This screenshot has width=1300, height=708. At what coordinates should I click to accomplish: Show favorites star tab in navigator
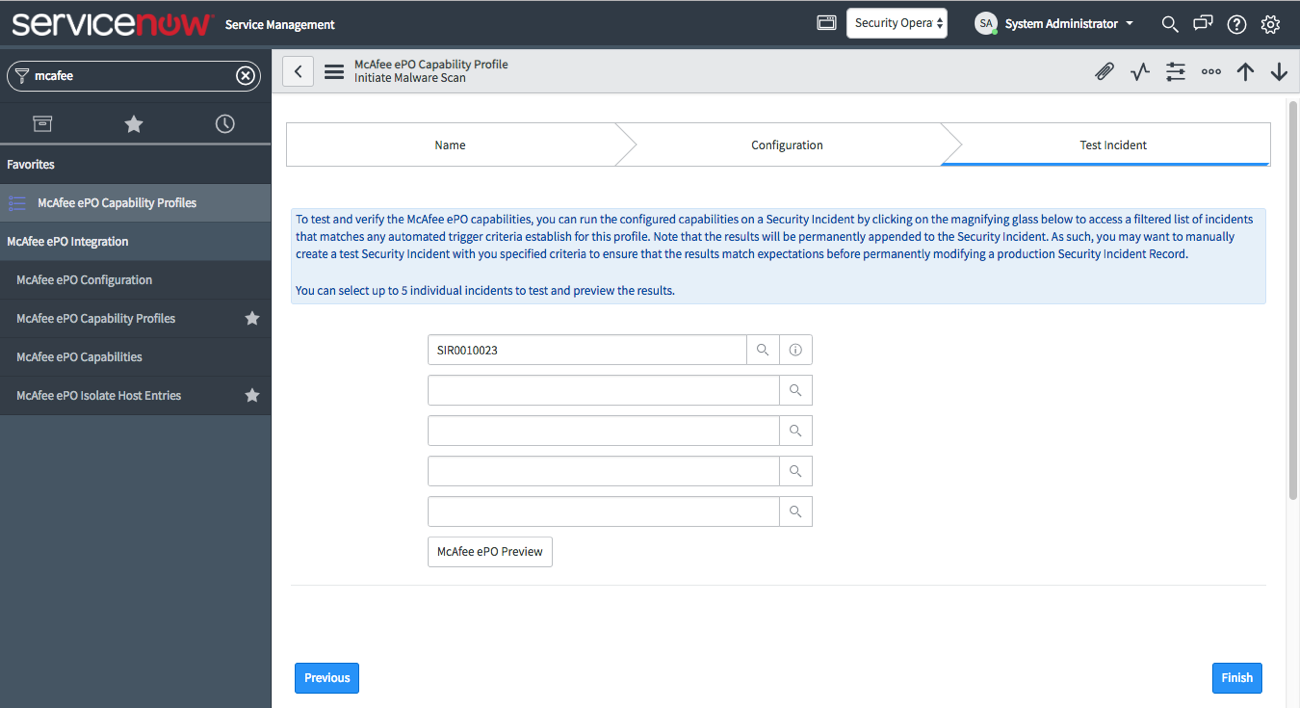pyautogui.click(x=134, y=124)
